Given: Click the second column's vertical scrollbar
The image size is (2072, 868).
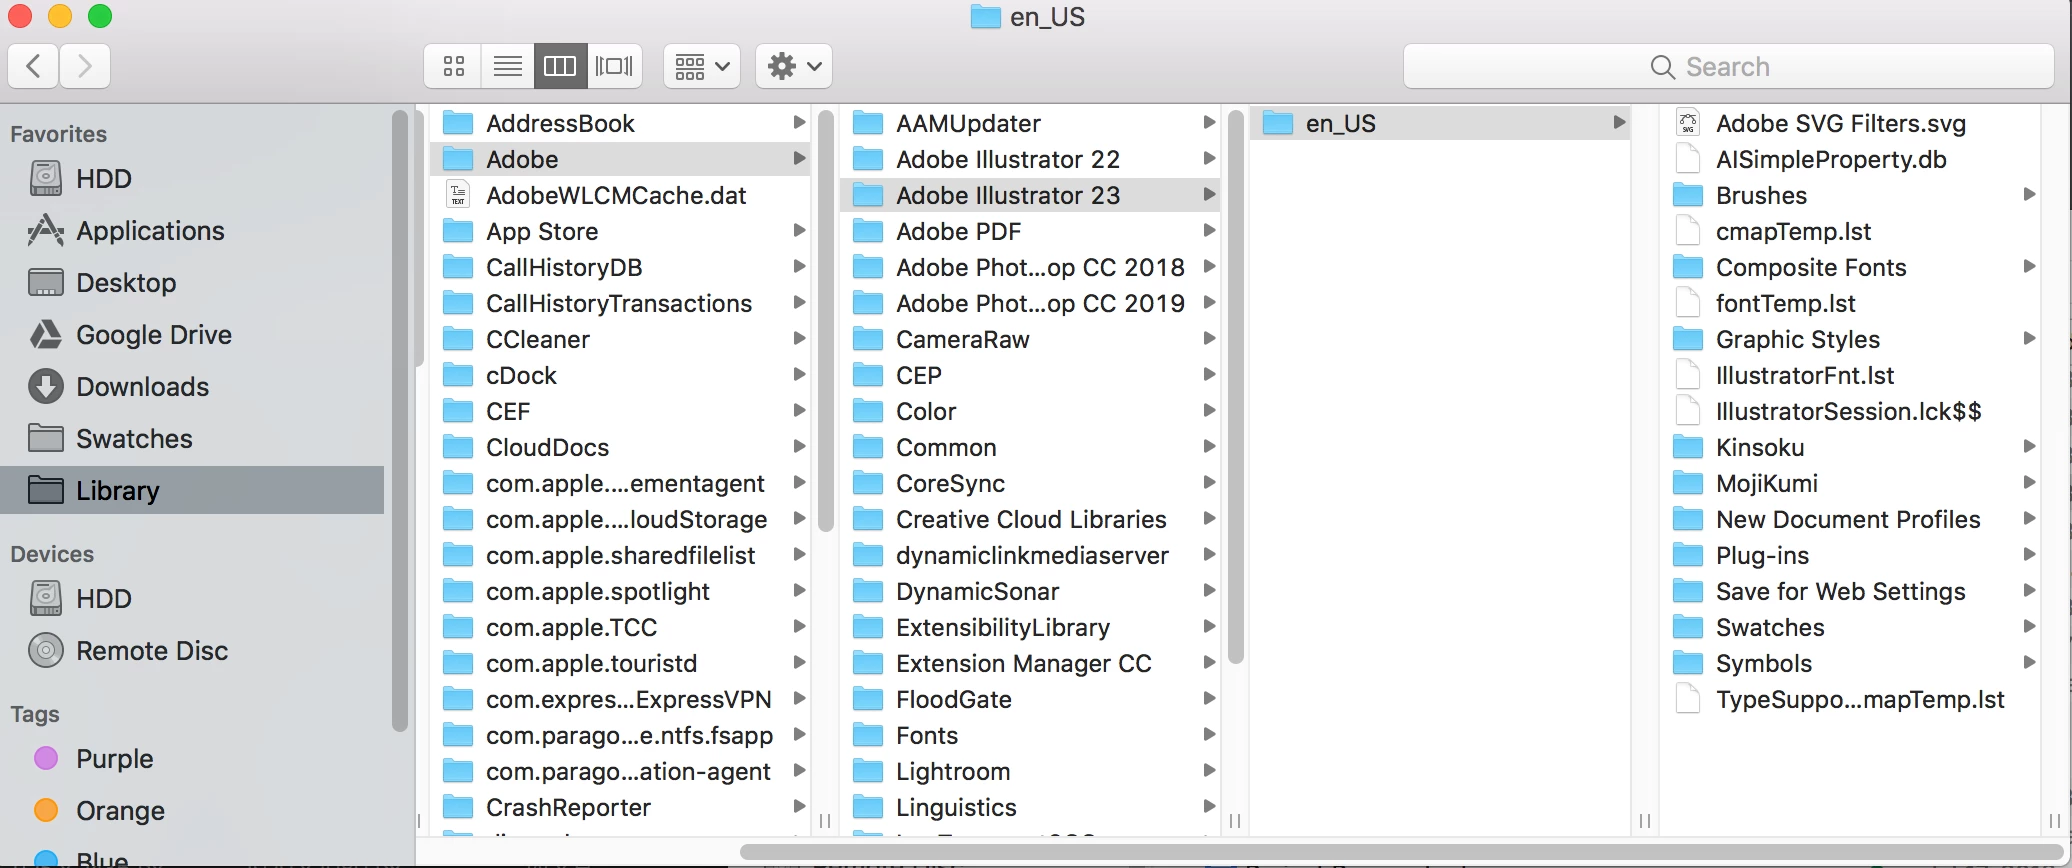Looking at the screenshot, I should click(x=1235, y=386).
